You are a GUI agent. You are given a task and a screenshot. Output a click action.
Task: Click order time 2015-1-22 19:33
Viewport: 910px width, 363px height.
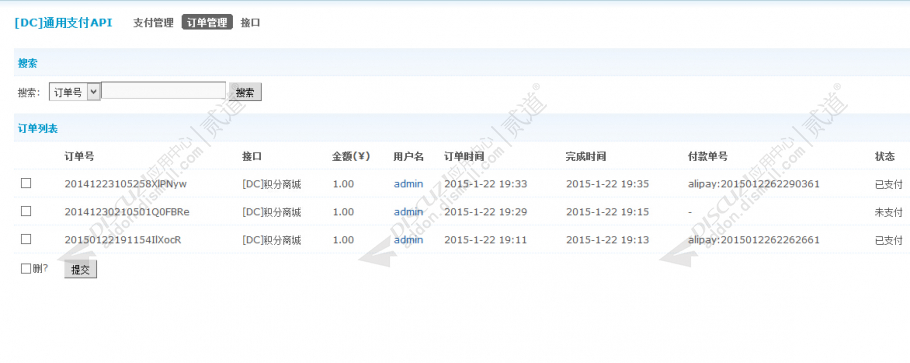[486, 184]
